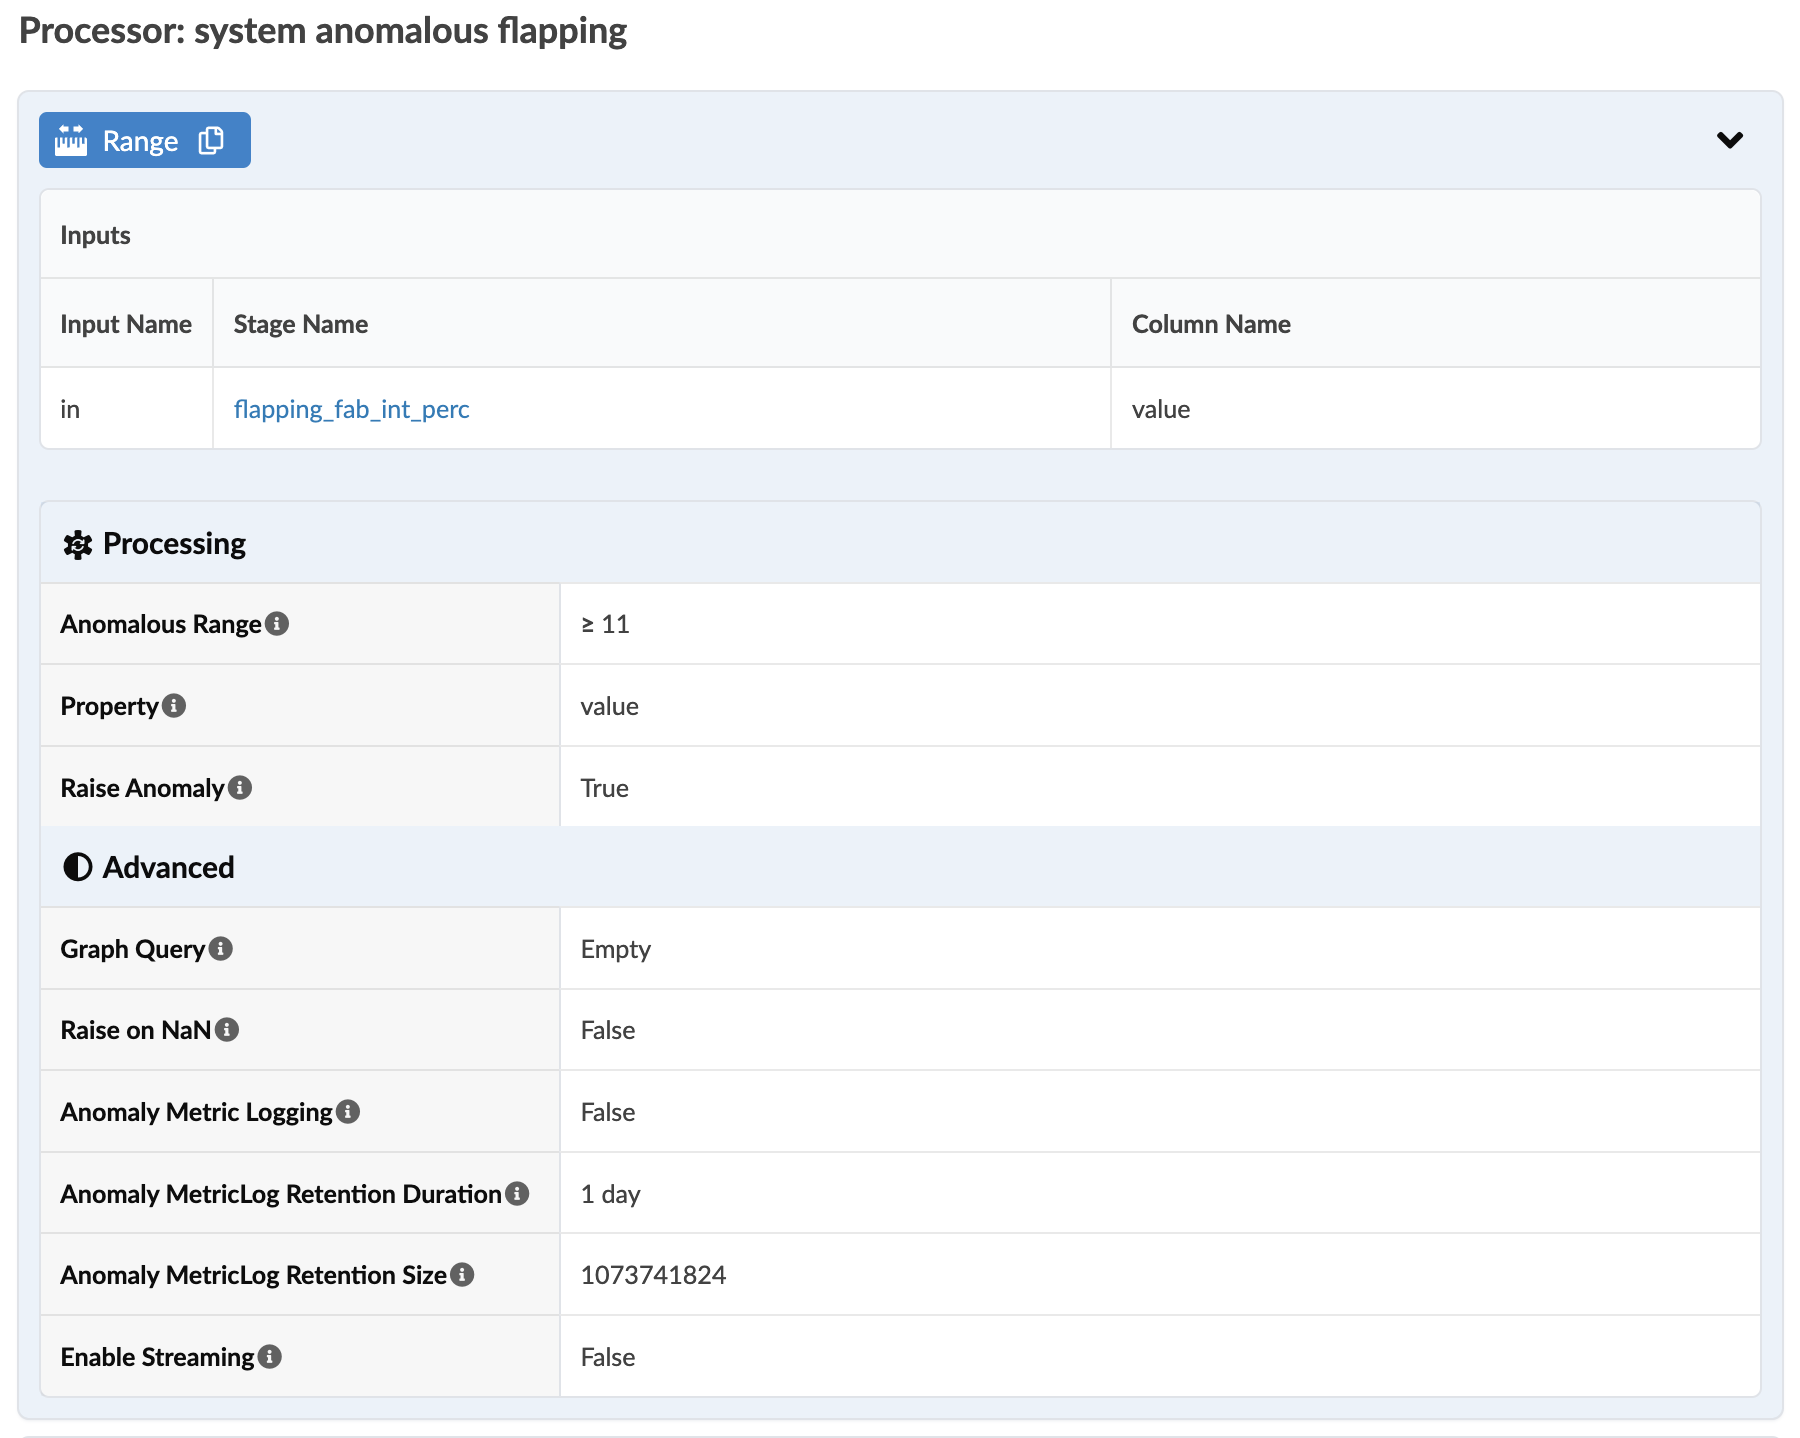
Task: Click the Processing section gear icon
Action: [77, 544]
